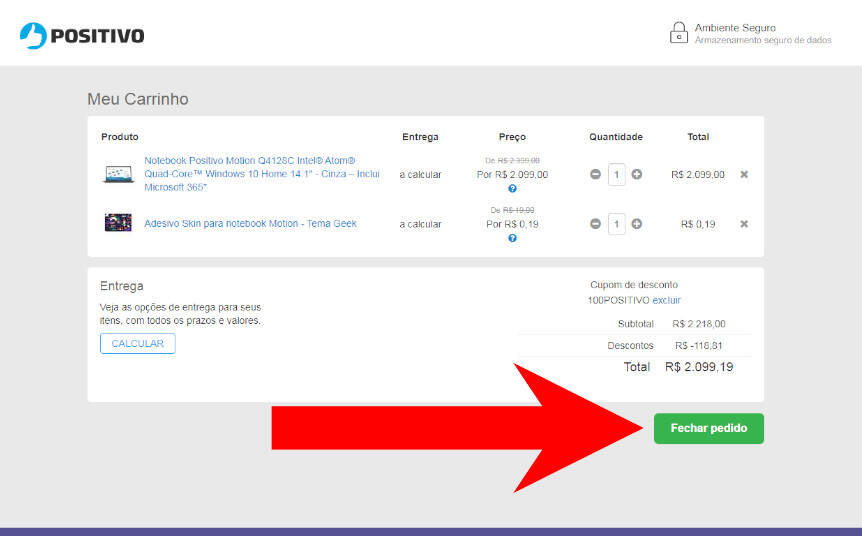This screenshot has width=862, height=536.
Task: Increase quantity of the Notebook Positivo Motion
Action: tap(637, 174)
